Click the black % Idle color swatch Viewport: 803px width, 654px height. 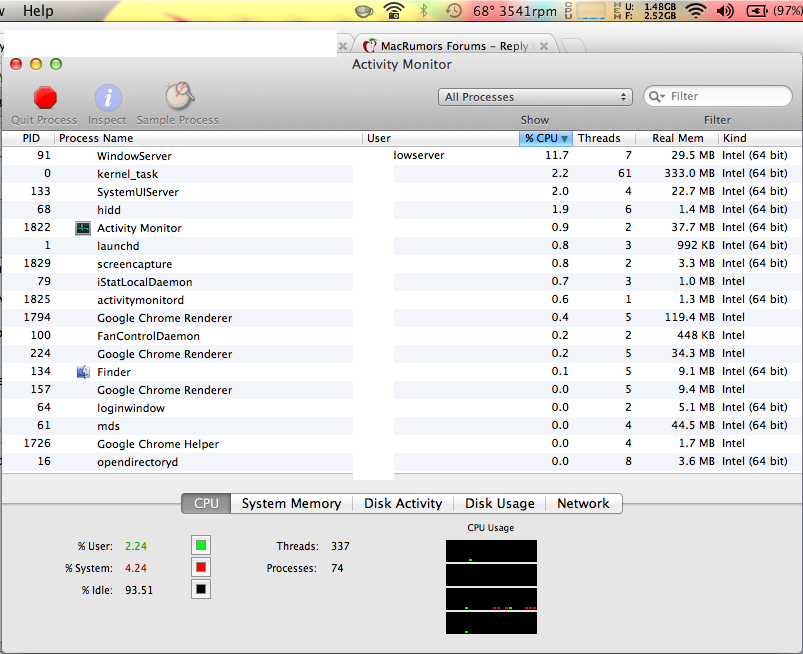click(201, 589)
